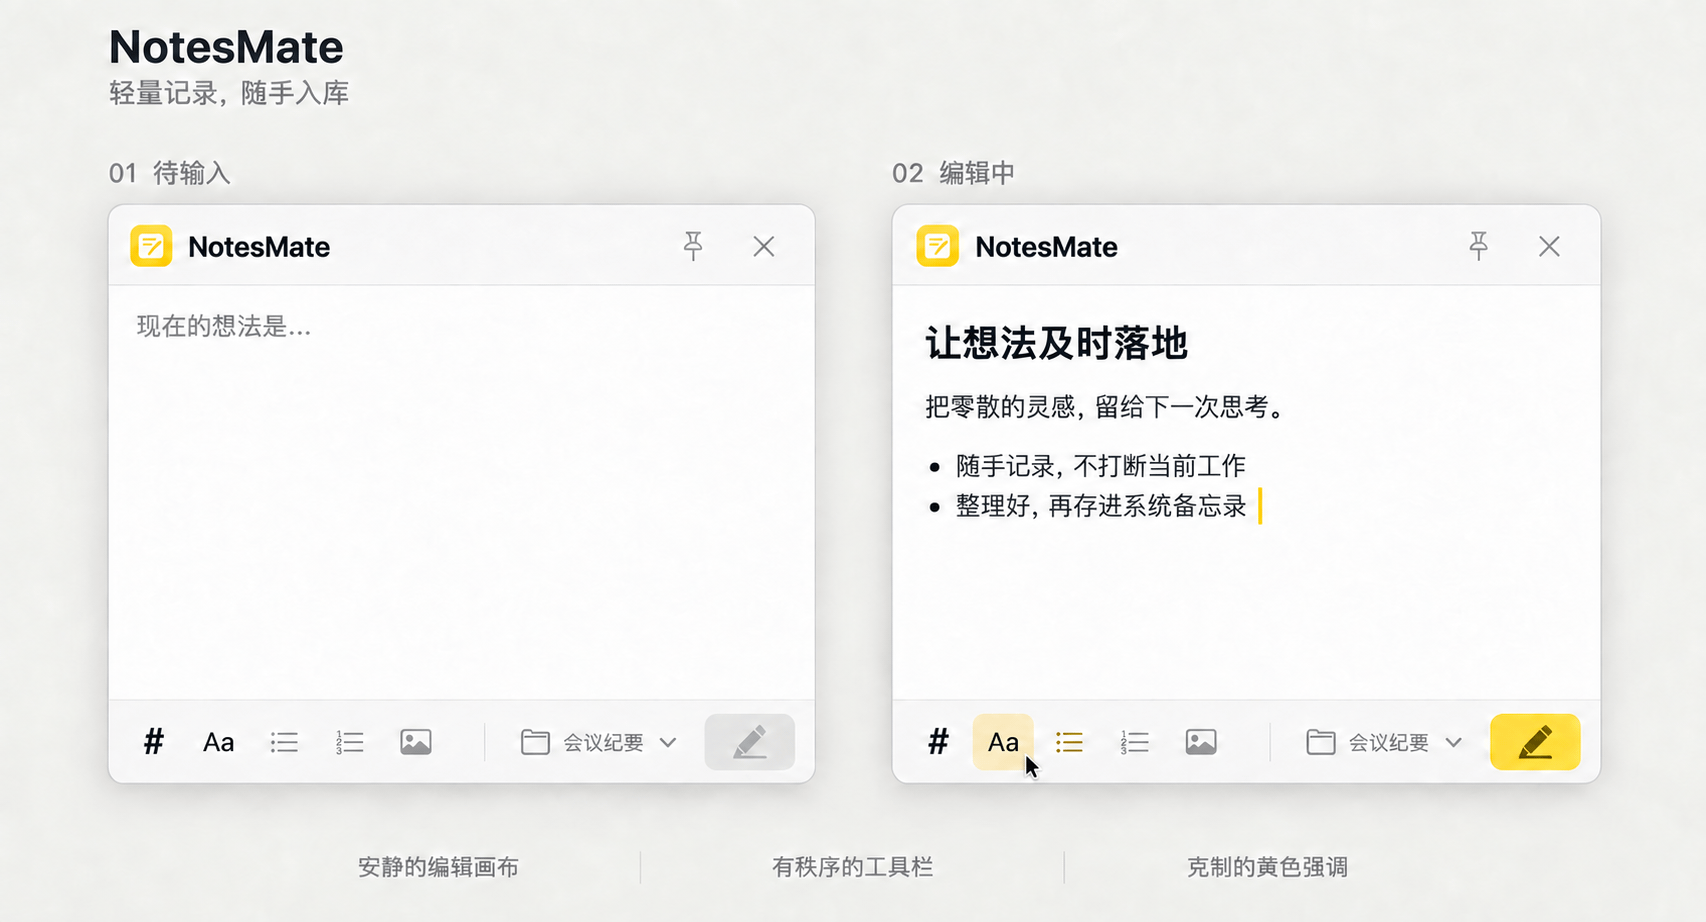
Task: Add an image in the 待输入 panel
Action: coord(416,742)
